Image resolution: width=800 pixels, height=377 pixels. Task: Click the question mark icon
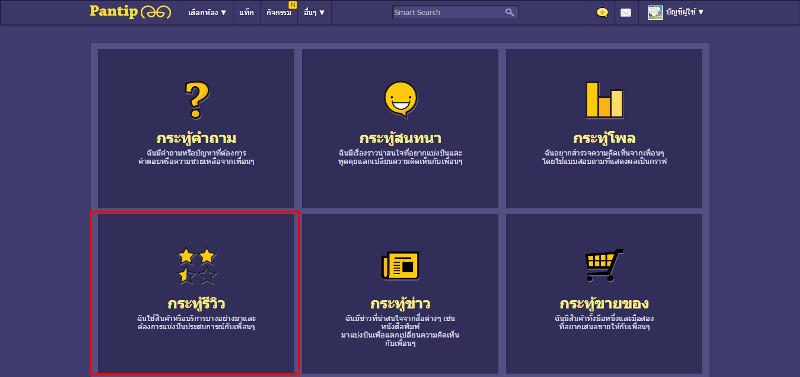pos(196,100)
